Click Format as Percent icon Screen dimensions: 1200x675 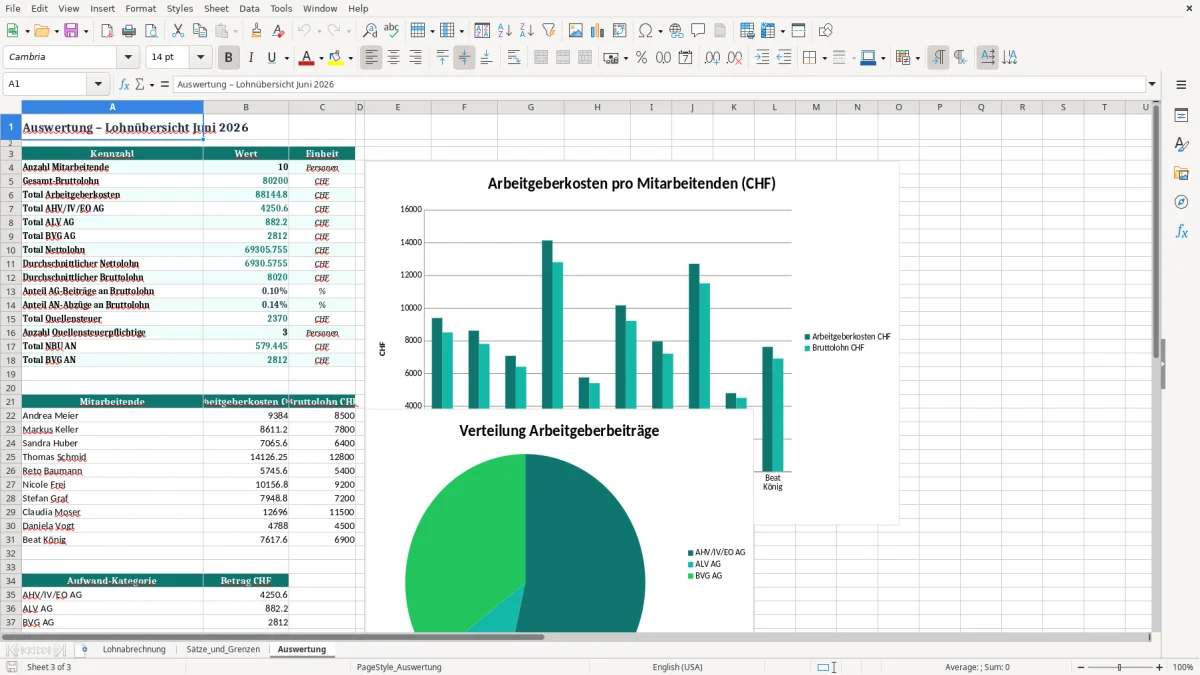[641, 58]
